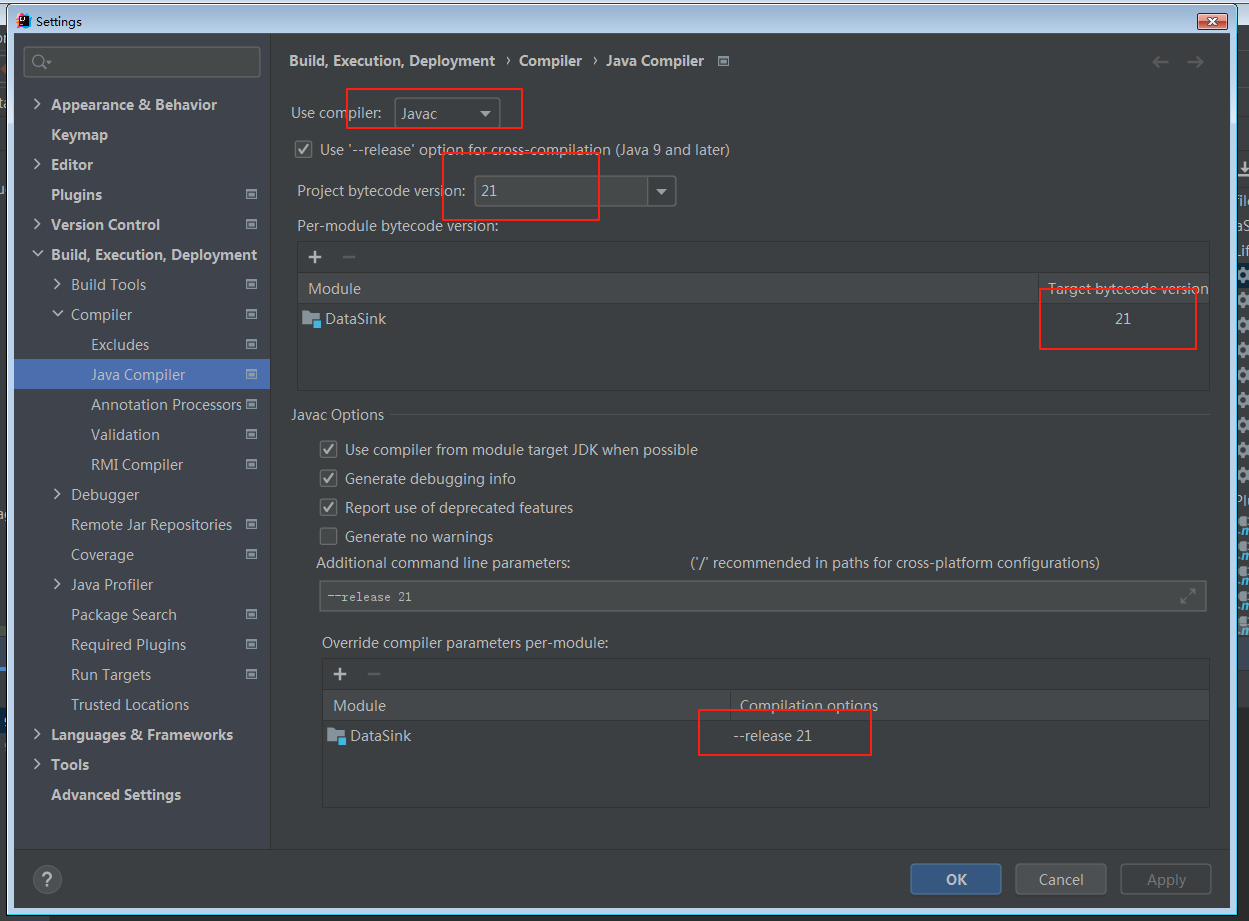Viewport: 1249px width, 921px height.
Task: Collapse the Compiler node
Action: point(58,314)
